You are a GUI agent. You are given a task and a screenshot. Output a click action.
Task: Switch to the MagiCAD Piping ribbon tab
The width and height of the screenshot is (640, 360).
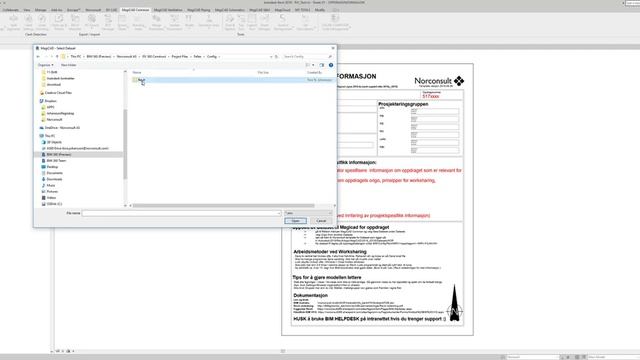click(x=198, y=10)
